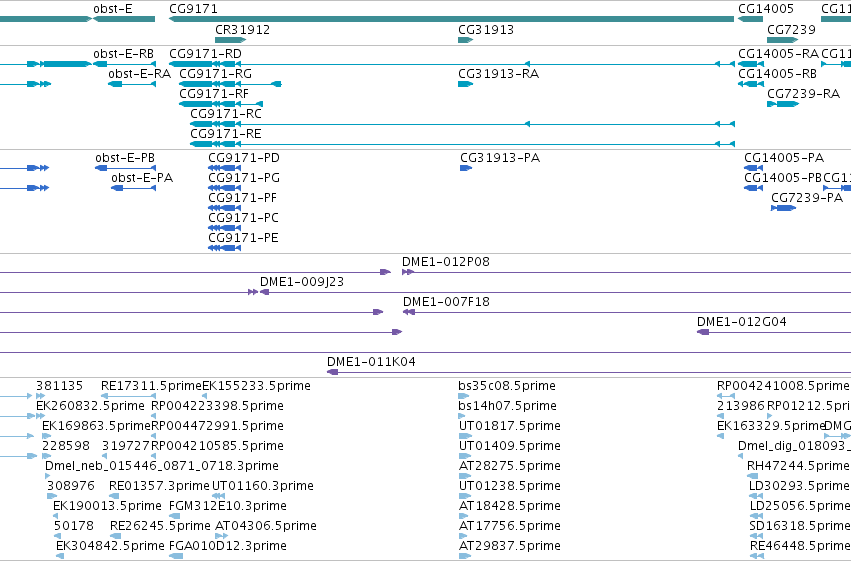Open the CG7239 gene feature
This screenshot has width=851, height=561.
pos(783,40)
